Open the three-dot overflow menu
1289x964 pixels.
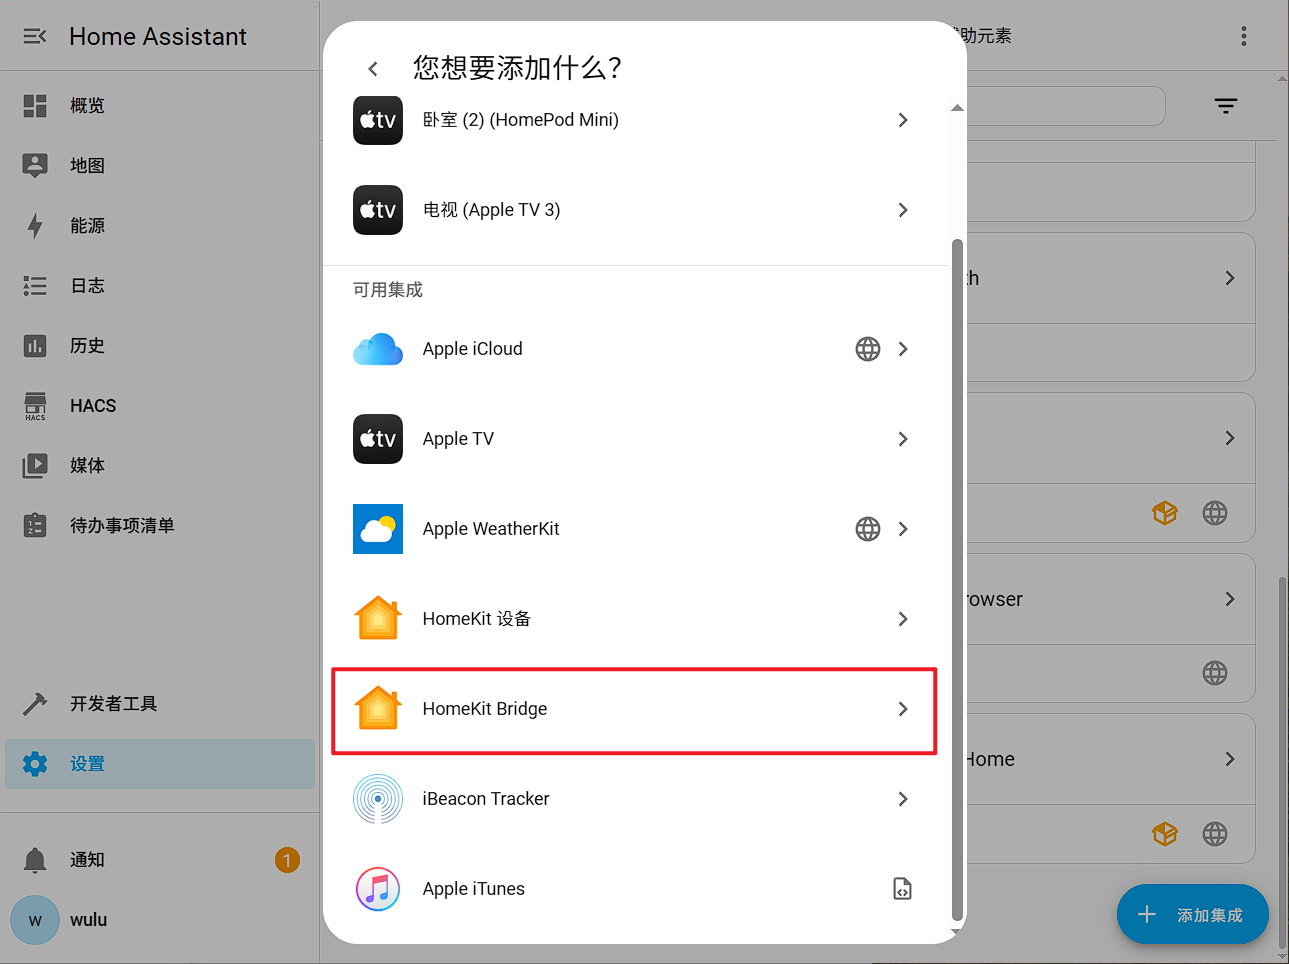point(1244,36)
